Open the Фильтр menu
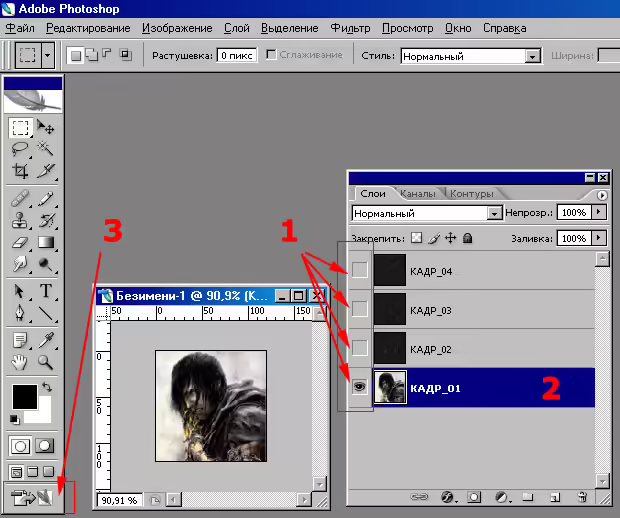This screenshot has width=620, height=518. tap(350, 28)
